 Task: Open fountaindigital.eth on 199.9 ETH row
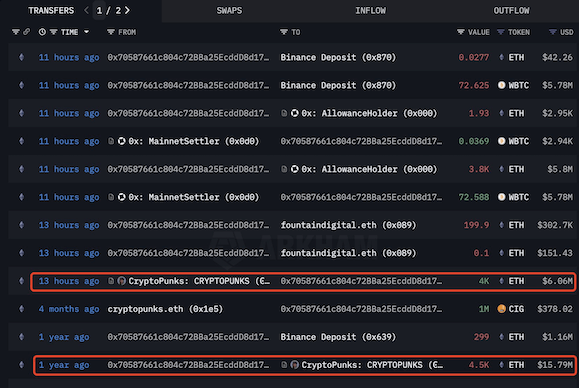click(348, 225)
